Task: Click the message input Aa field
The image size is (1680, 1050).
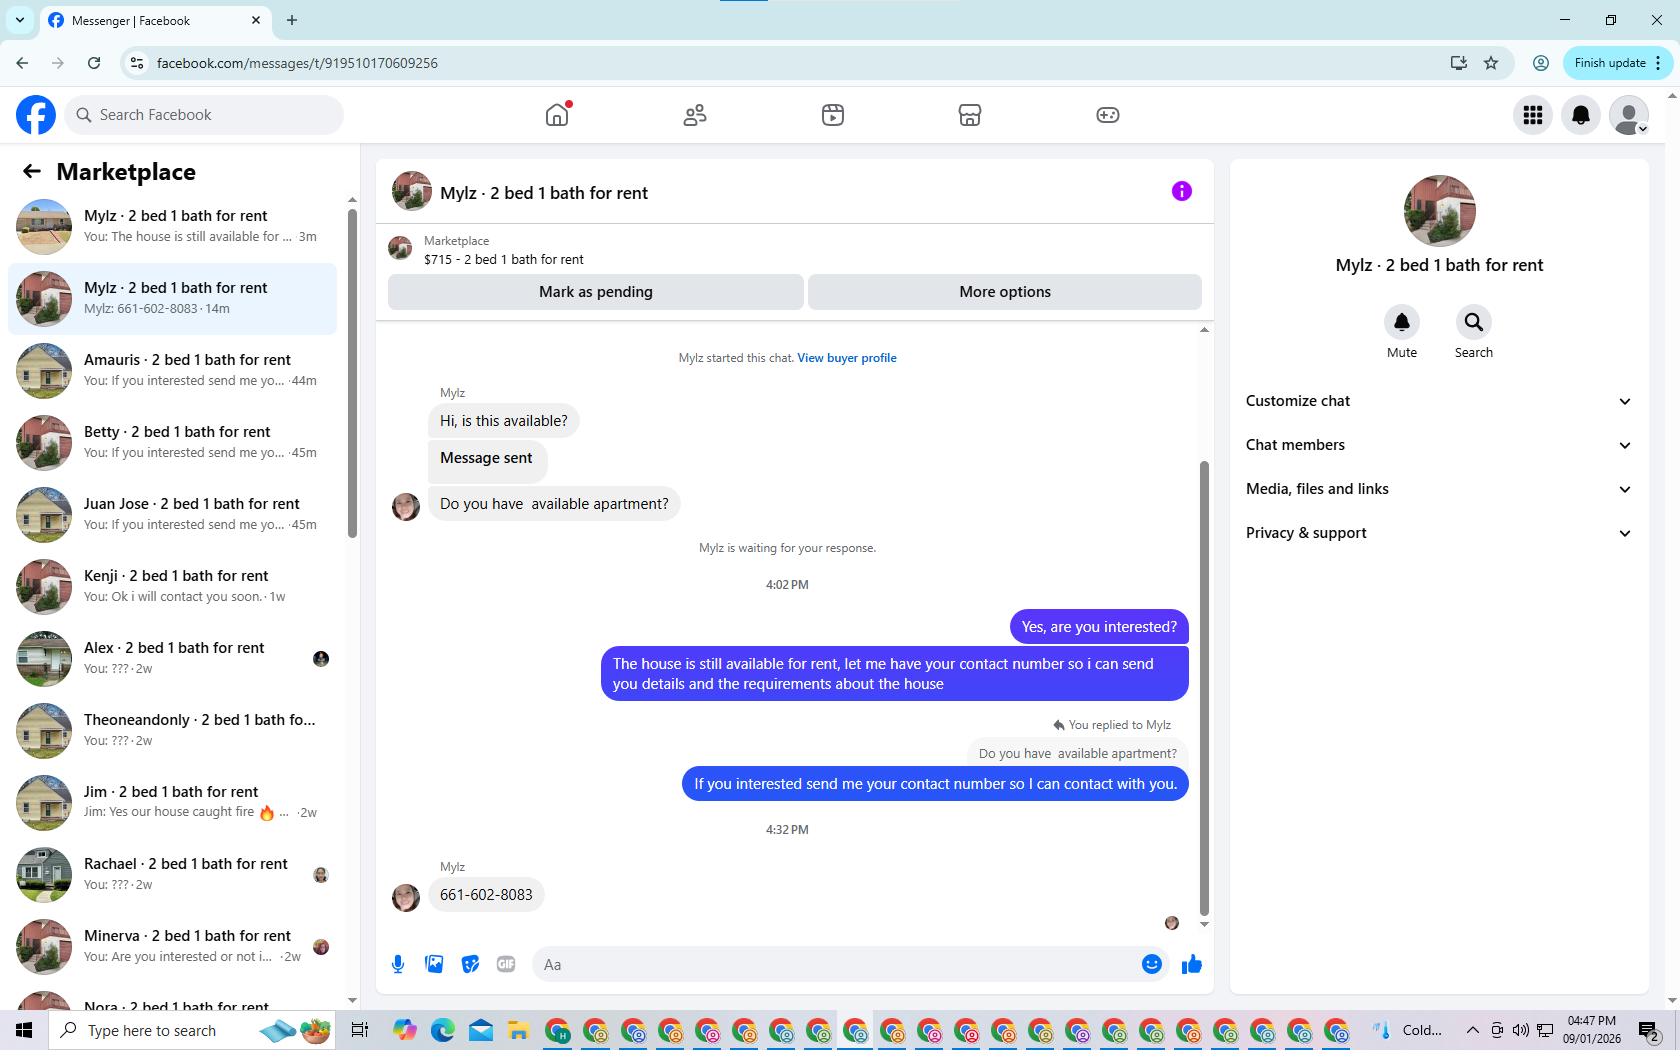Action: [x=835, y=964]
